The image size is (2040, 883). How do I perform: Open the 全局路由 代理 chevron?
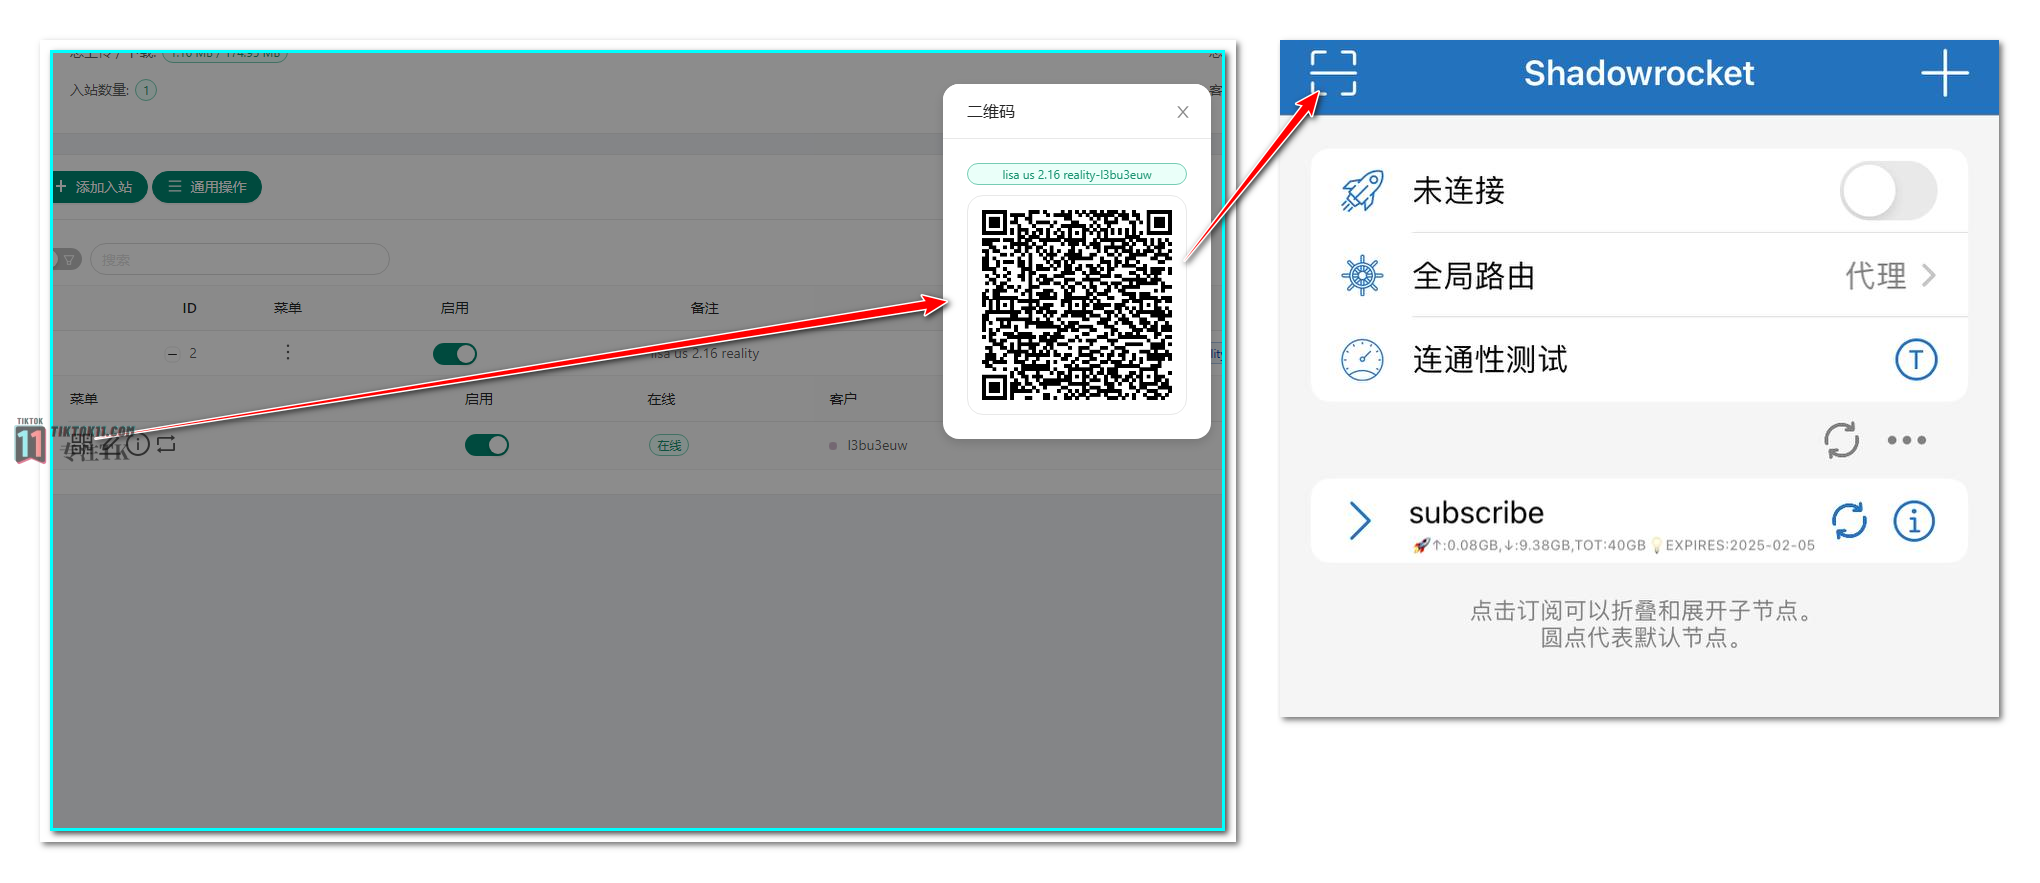pyautogui.click(x=1929, y=275)
